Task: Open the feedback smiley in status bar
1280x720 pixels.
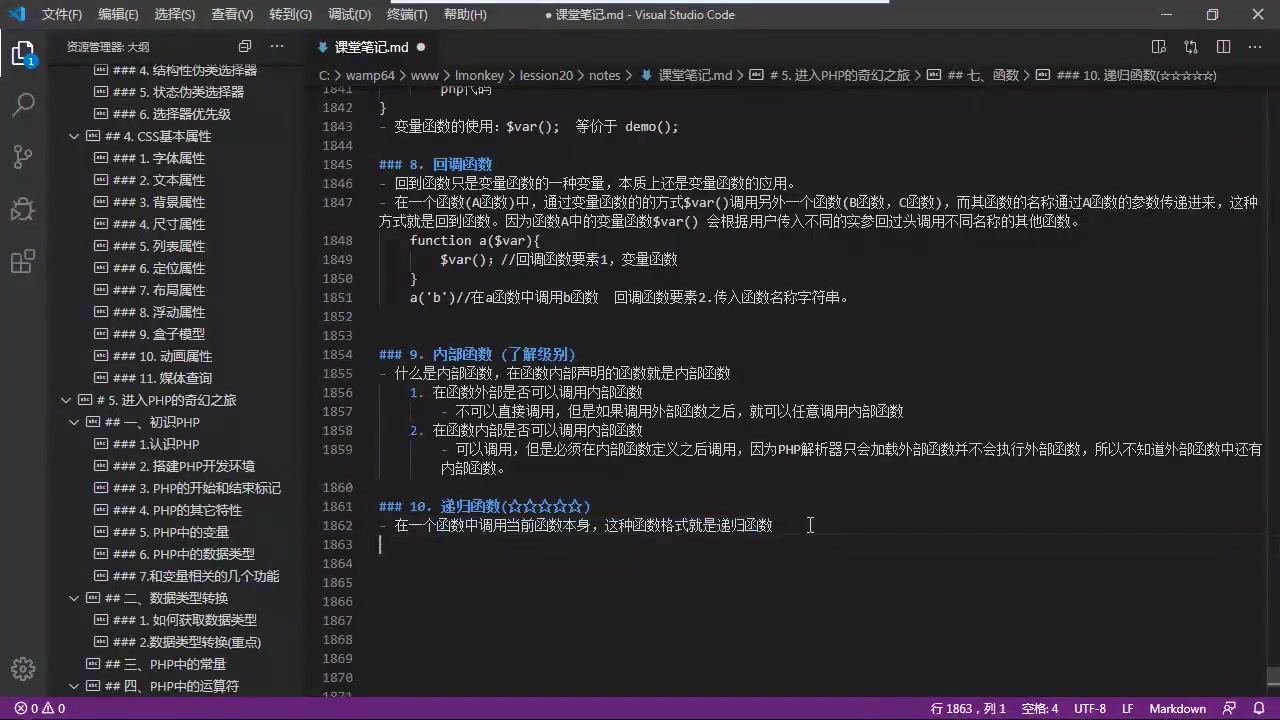Action: [x=1231, y=708]
